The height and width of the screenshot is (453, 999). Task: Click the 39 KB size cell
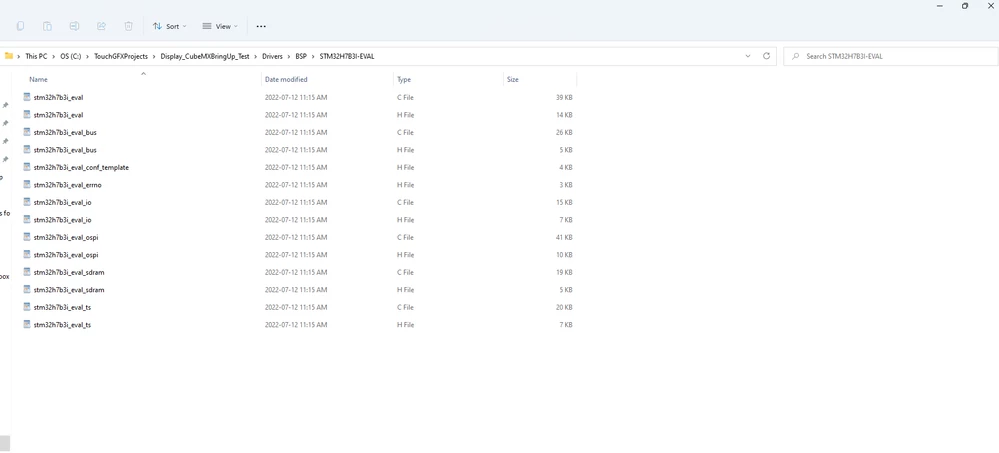click(564, 97)
